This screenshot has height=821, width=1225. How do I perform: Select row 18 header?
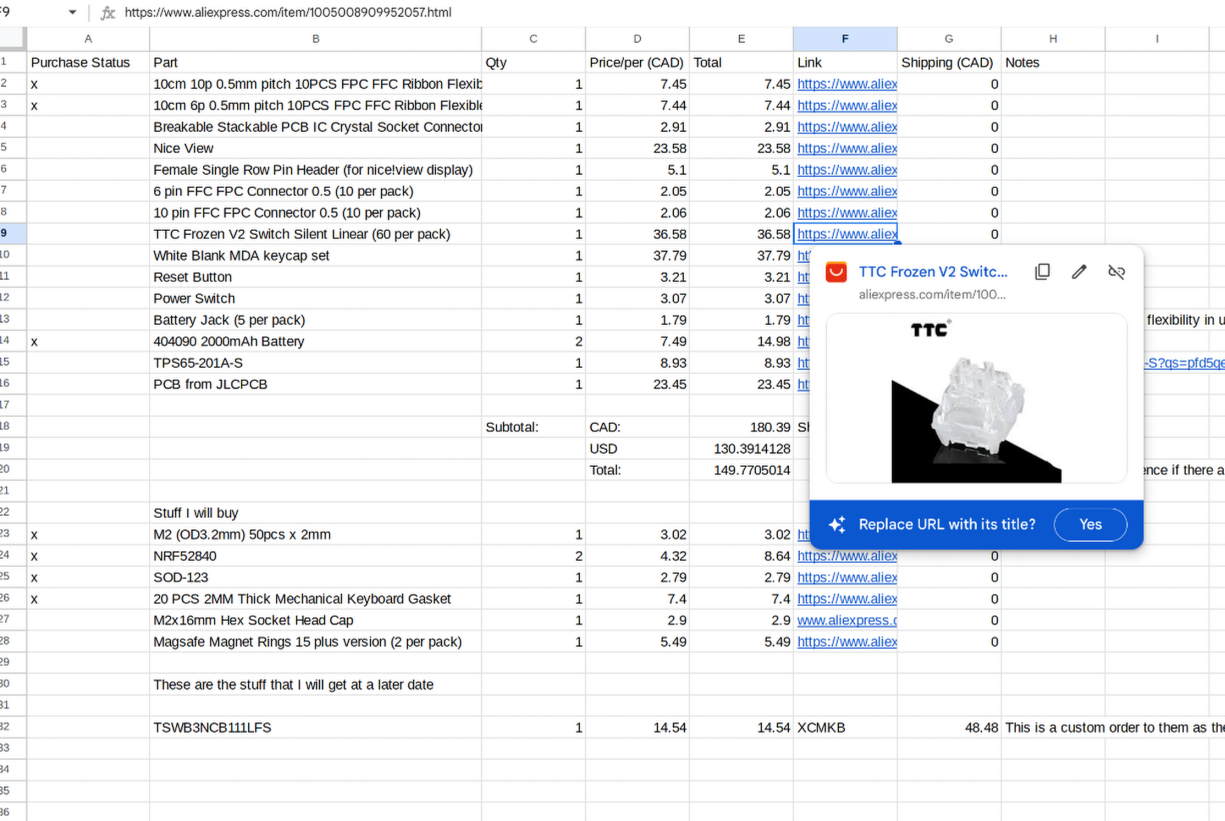click(x=13, y=427)
